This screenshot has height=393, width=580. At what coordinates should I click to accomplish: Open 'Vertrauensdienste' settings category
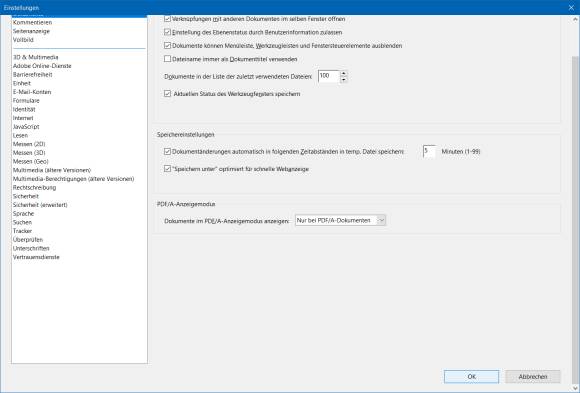(x=36, y=257)
